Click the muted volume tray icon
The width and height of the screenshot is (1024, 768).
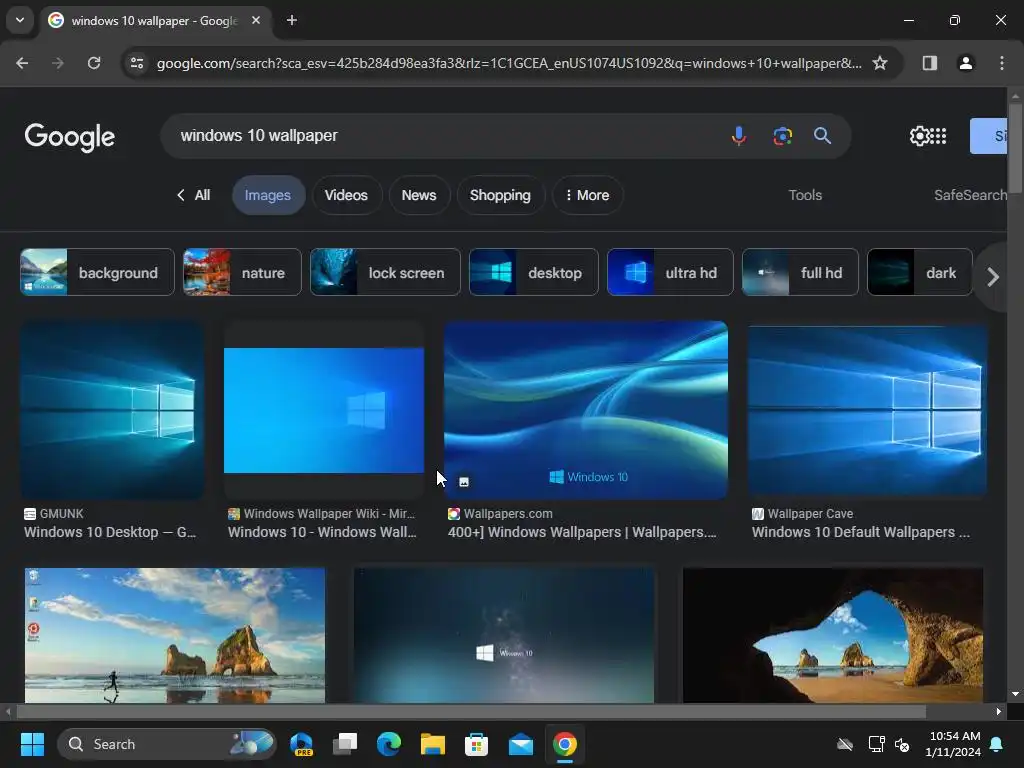tap(902, 744)
